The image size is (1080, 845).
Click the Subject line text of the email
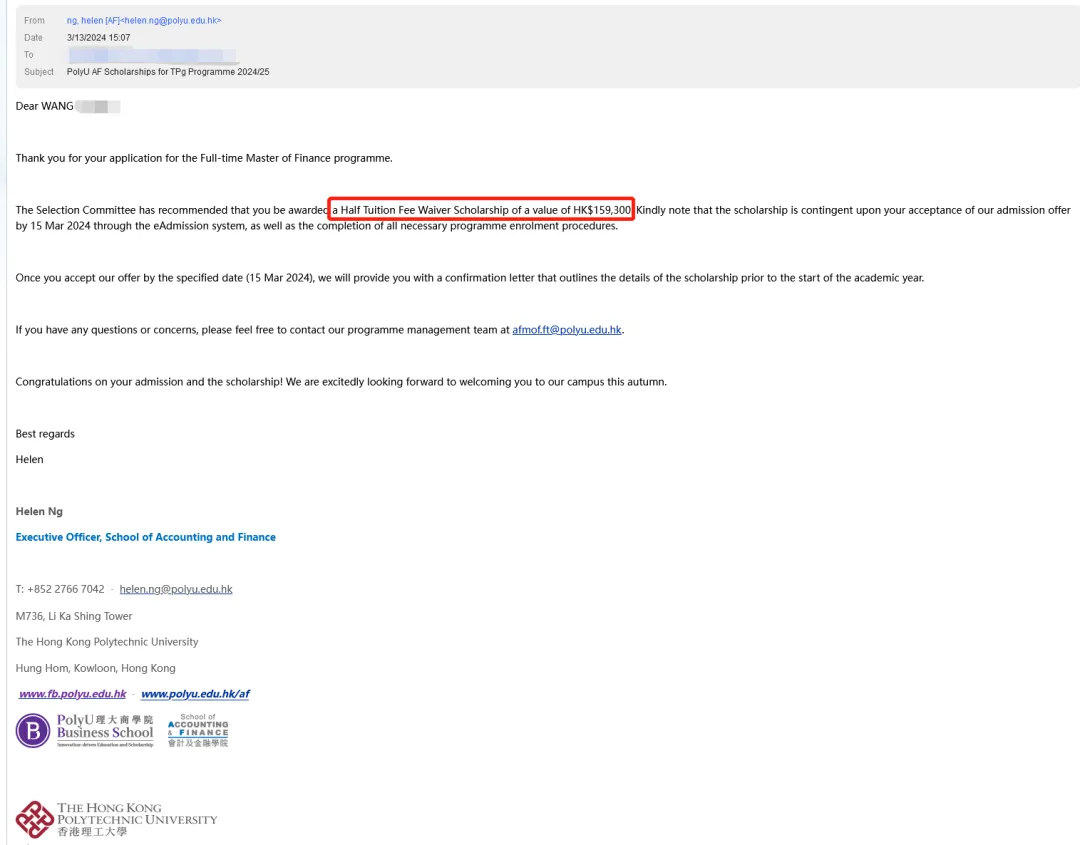(175, 72)
